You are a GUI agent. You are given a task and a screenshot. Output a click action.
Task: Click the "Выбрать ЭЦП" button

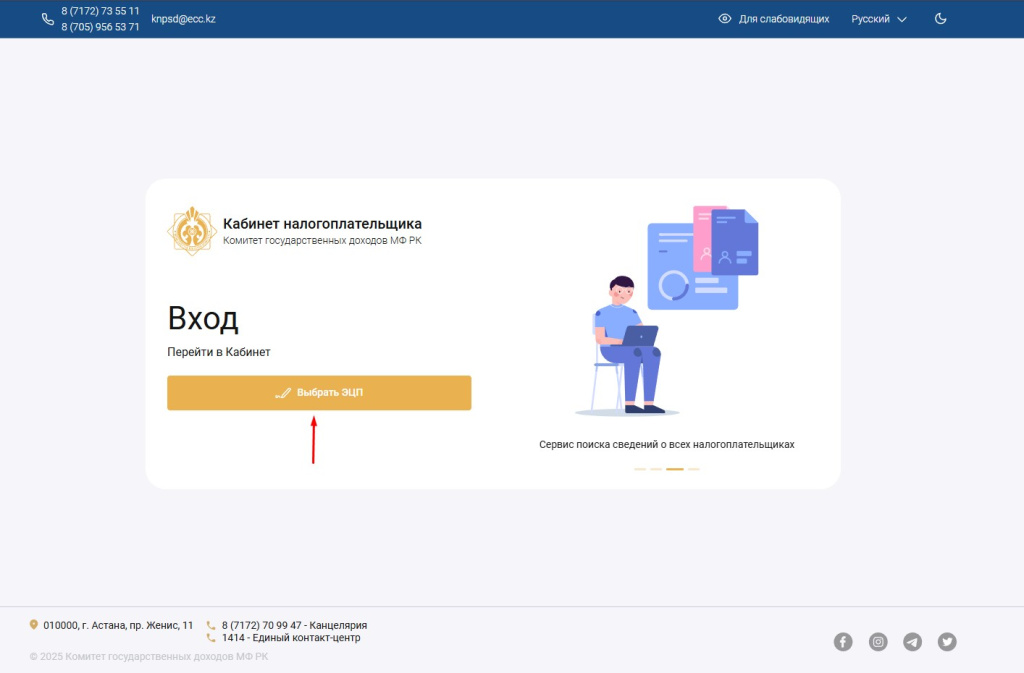318,392
